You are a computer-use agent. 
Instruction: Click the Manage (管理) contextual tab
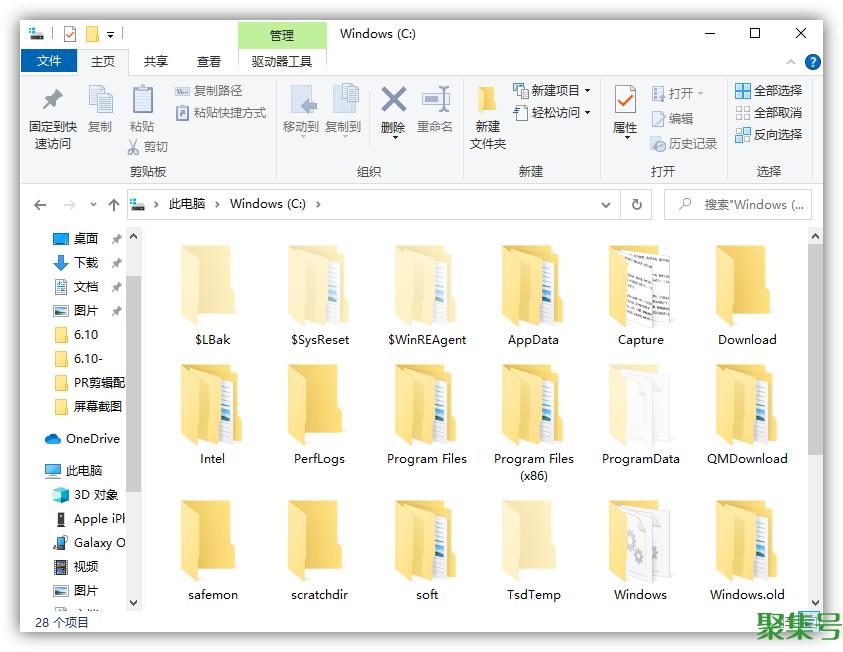[x=282, y=35]
